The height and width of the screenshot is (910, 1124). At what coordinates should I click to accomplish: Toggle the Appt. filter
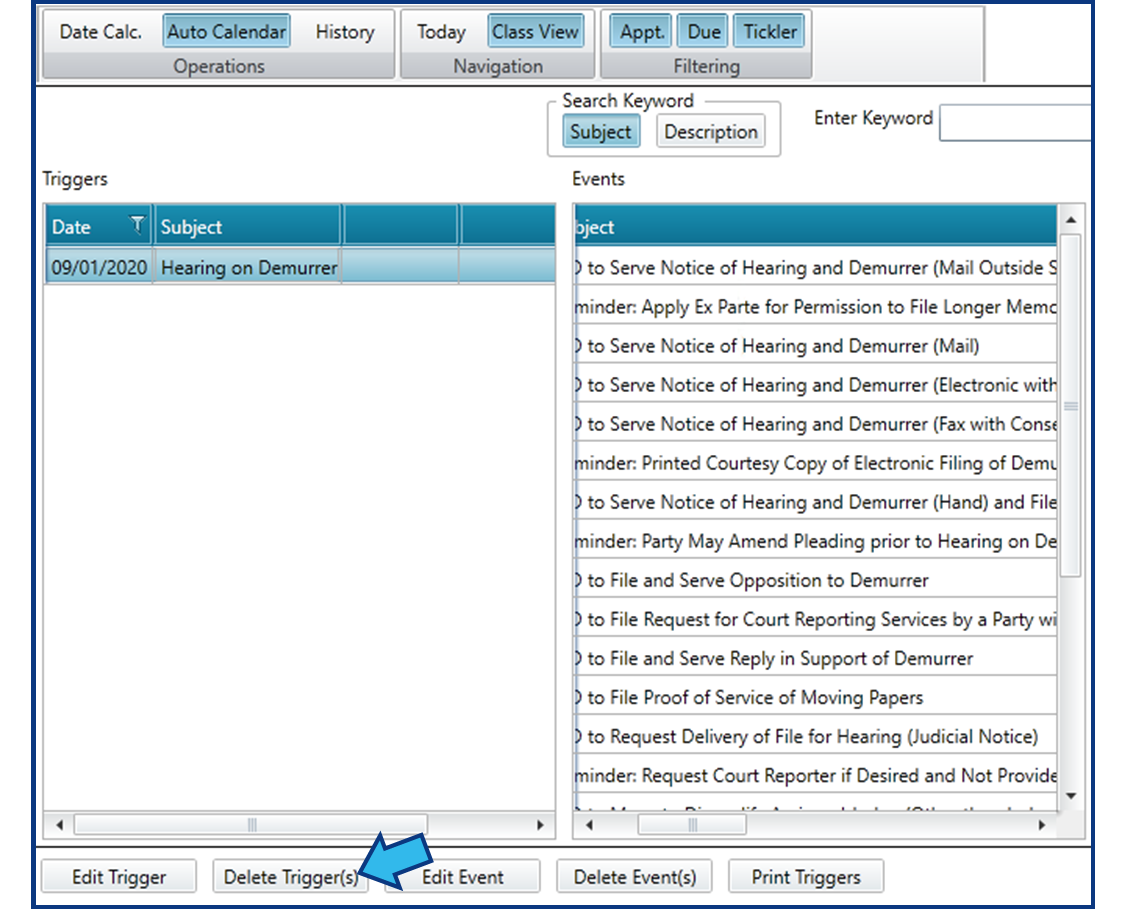[642, 32]
